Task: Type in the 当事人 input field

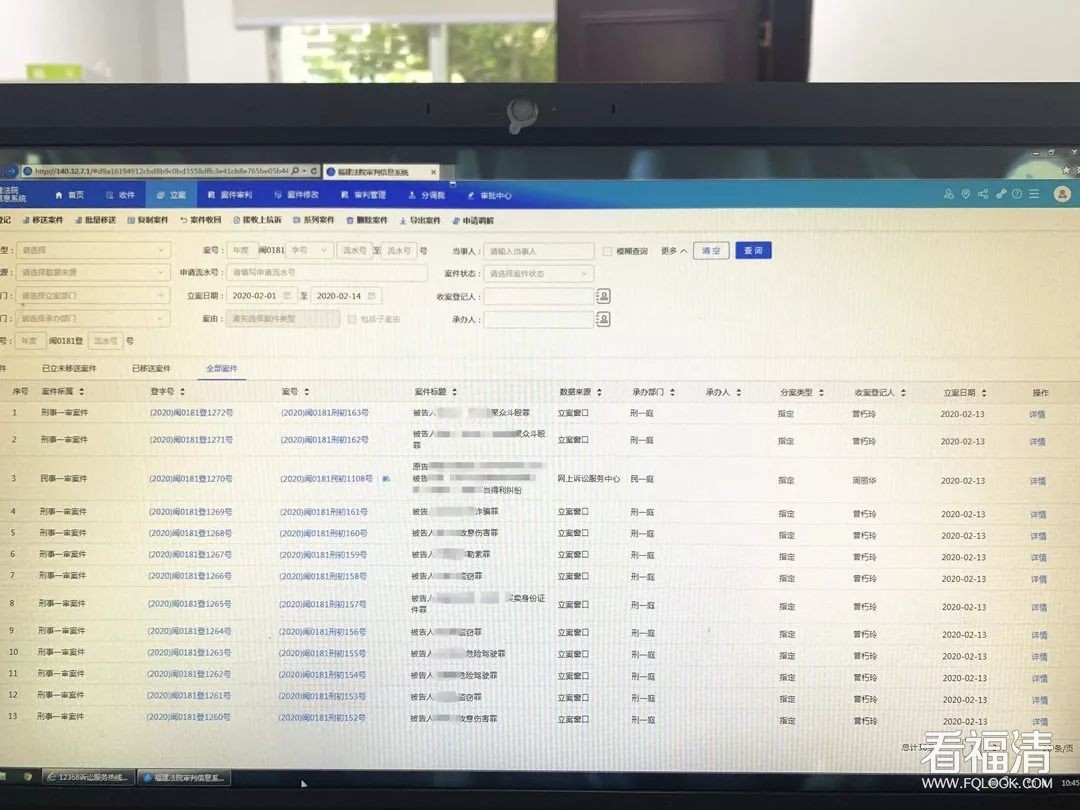Action: tap(538, 251)
